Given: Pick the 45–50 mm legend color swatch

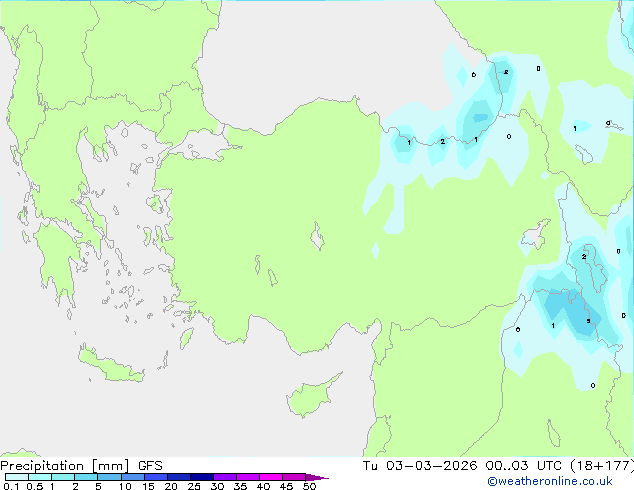Looking at the screenshot, I should 294,477.
